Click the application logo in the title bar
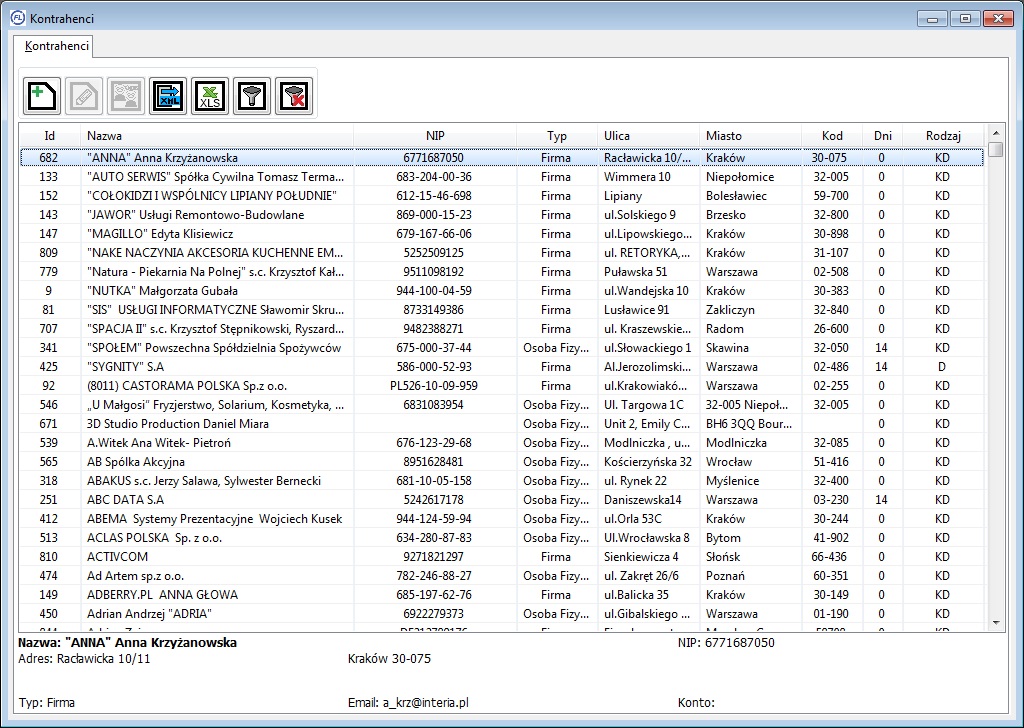This screenshot has height=728, width=1024. [18, 18]
